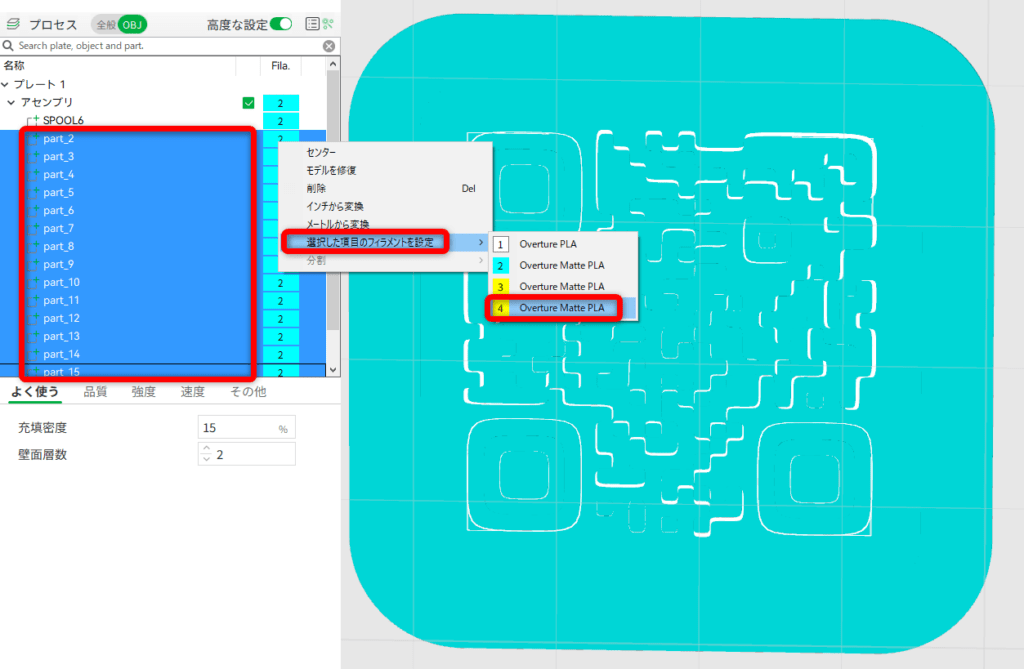This screenshot has width=1024, height=669.
Task: Choose filament 4 Overture Matte PLA
Action: (563, 308)
